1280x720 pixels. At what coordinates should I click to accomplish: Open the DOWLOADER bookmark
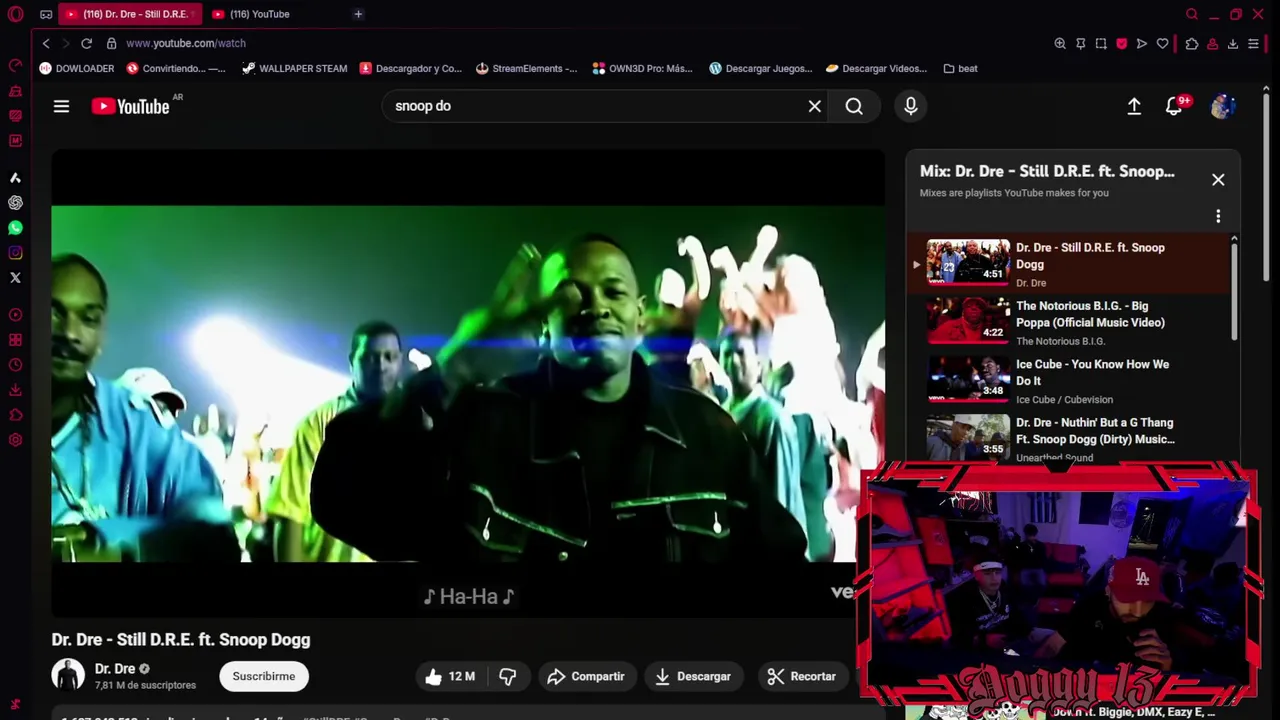click(x=77, y=68)
